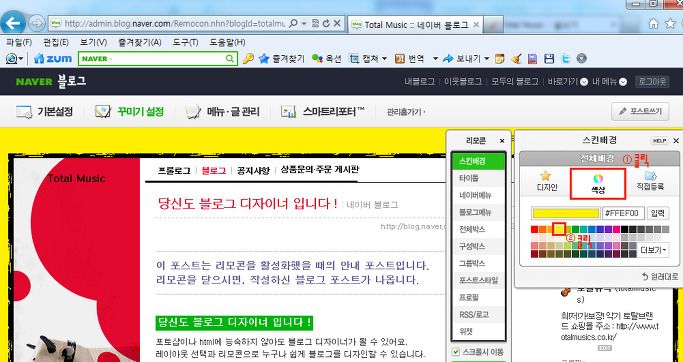Viewport: 683px width, 362px height.
Task: Click 이웃블로그 link in header
Action: point(463,81)
